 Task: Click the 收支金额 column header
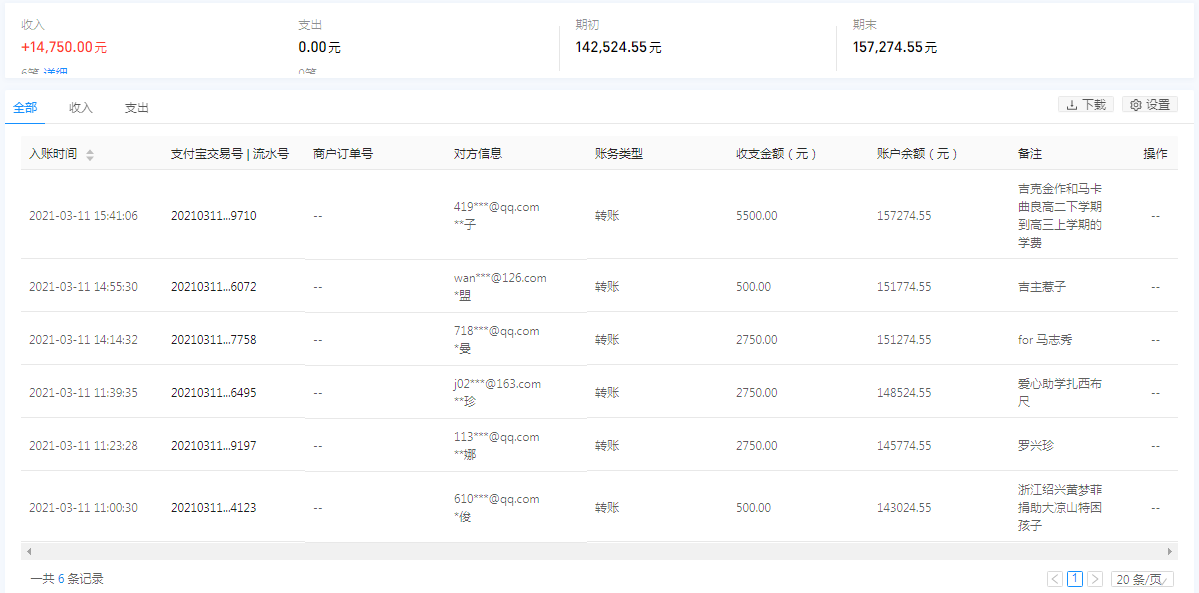pyautogui.click(x=776, y=154)
